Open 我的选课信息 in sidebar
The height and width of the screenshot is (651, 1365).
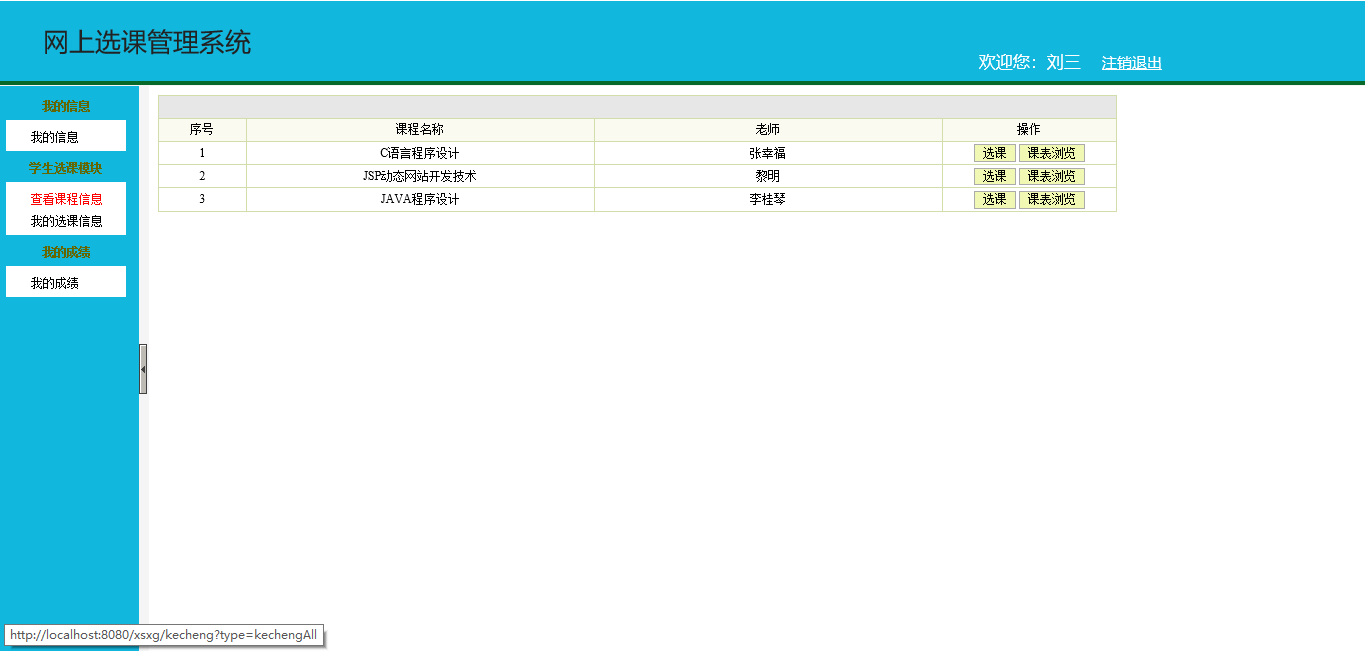pyautogui.click(x=66, y=221)
